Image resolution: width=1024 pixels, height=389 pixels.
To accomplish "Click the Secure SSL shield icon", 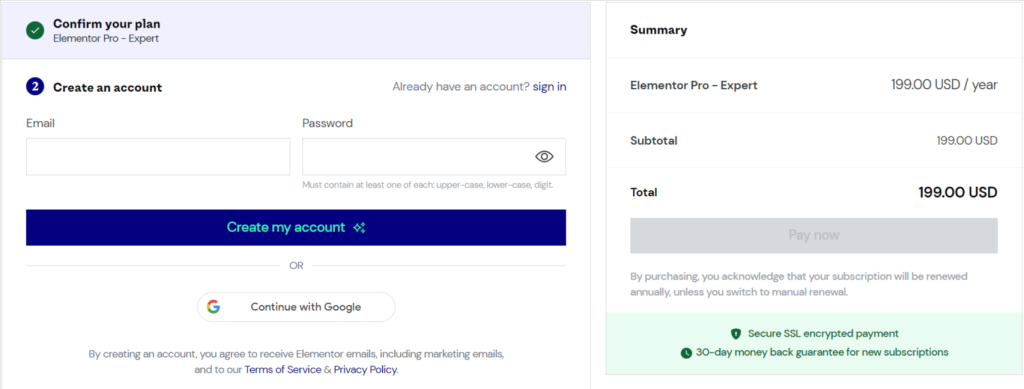I will point(736,334).
